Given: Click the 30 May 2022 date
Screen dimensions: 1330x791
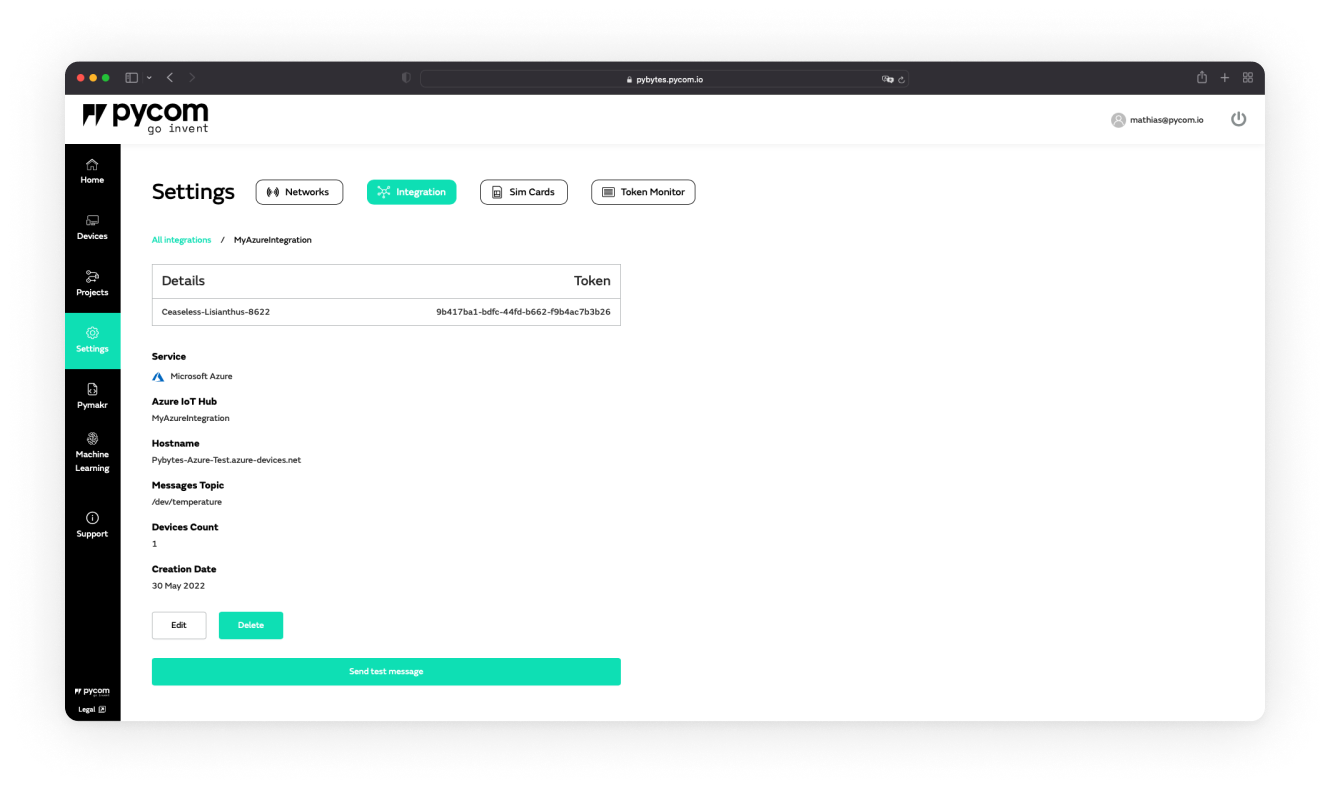Looking at the screenshot, I should point(178,586).
